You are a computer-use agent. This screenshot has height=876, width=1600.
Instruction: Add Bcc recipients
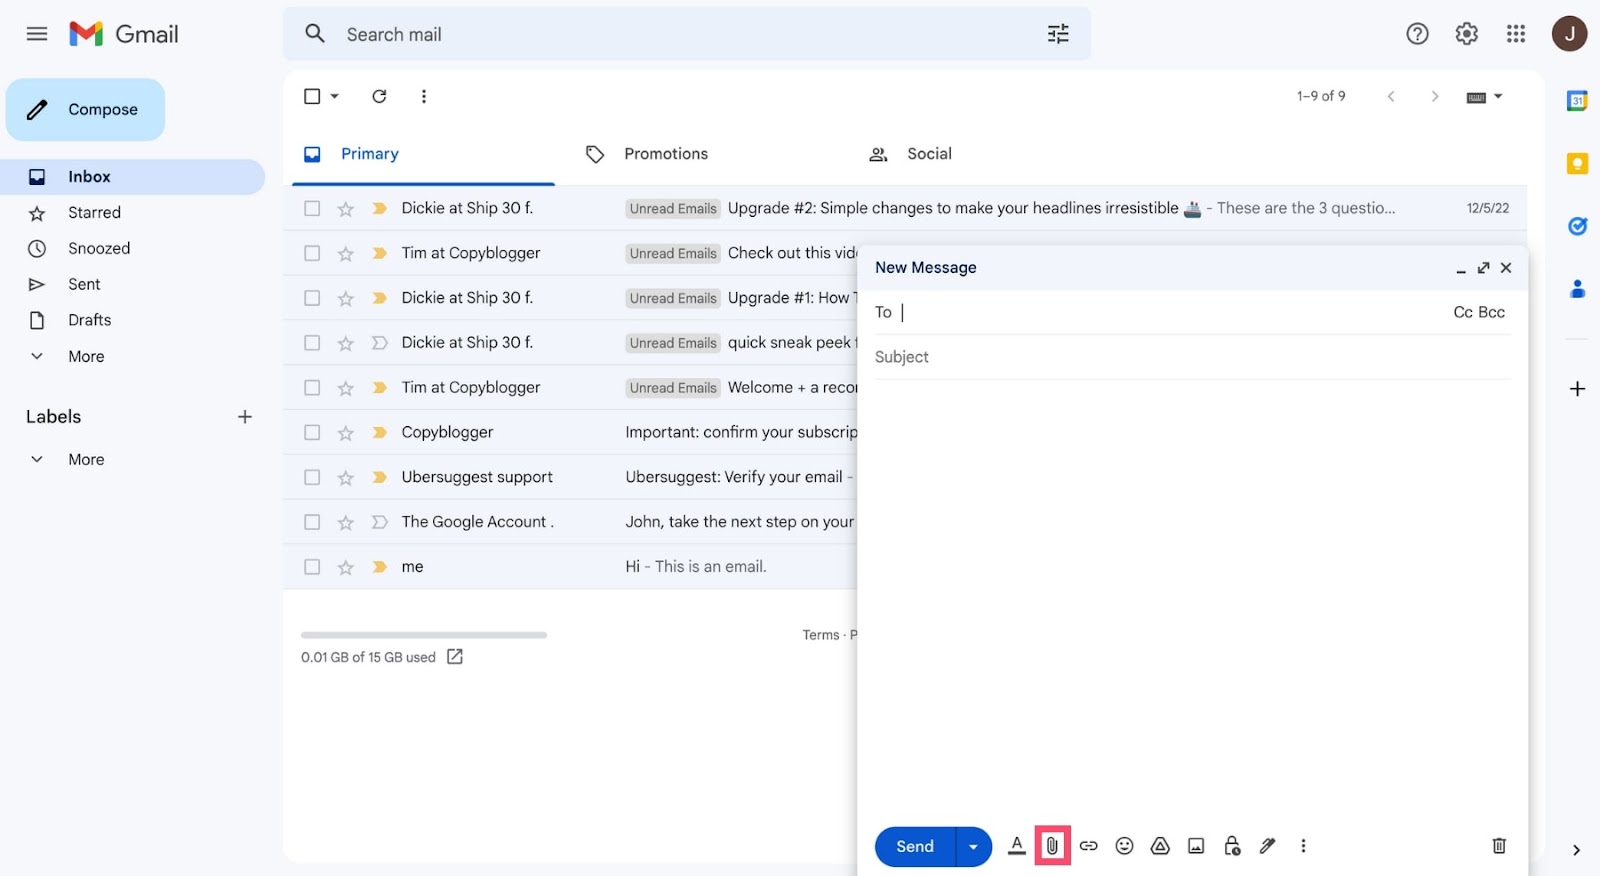(x=1492, y=312)
